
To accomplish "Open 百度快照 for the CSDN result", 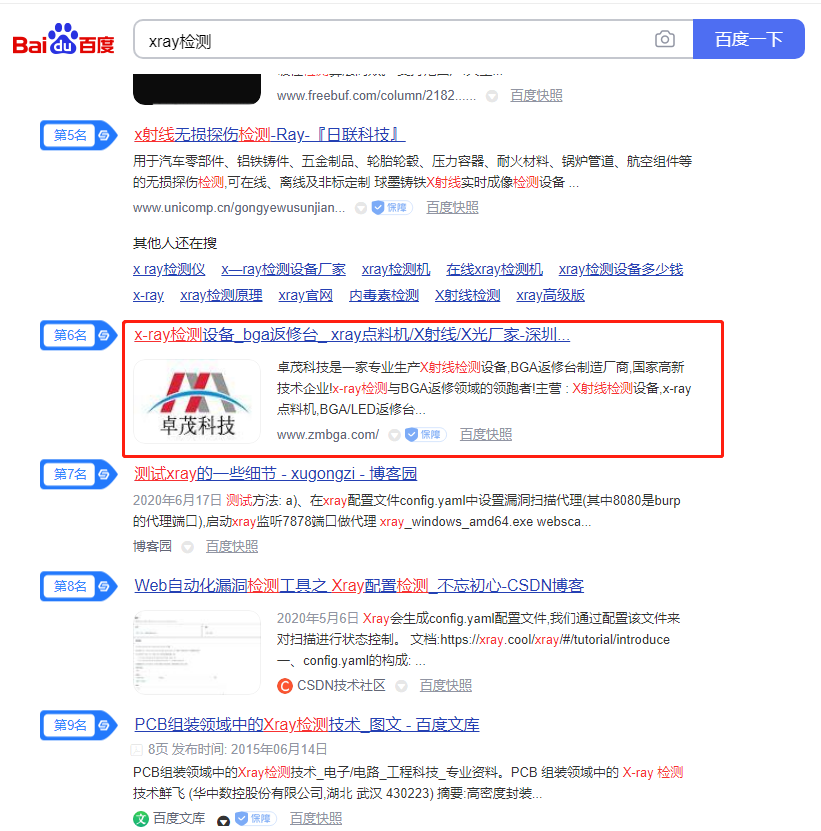I will click(446, 685).
